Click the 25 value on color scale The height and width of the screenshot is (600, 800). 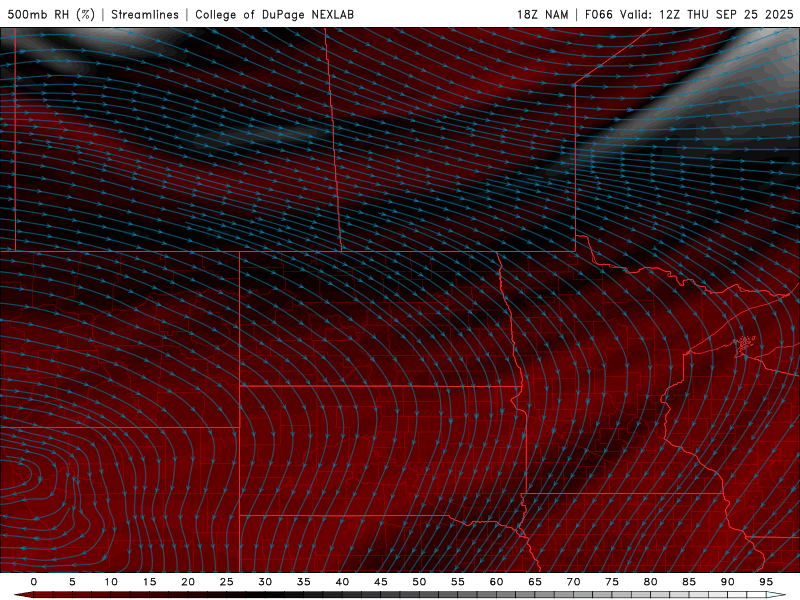(x=227, y=582)
